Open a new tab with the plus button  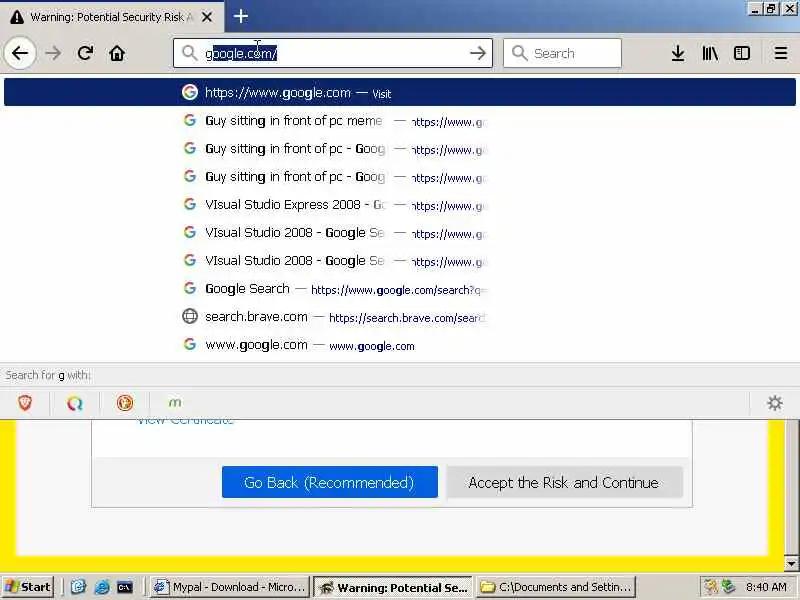tap(241, 16)
